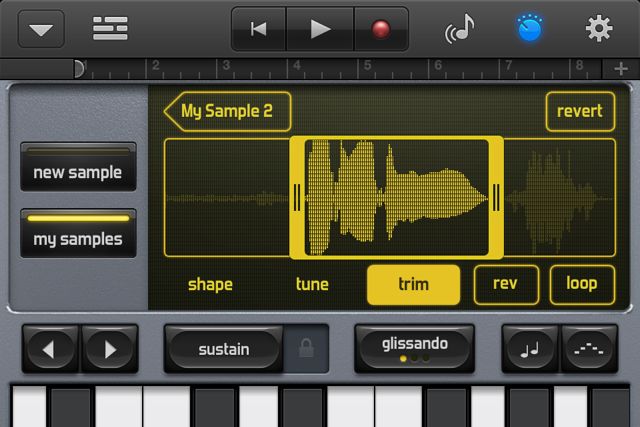Switch to the shape tab
Screen dimensions: 640x427
point(210,285)
